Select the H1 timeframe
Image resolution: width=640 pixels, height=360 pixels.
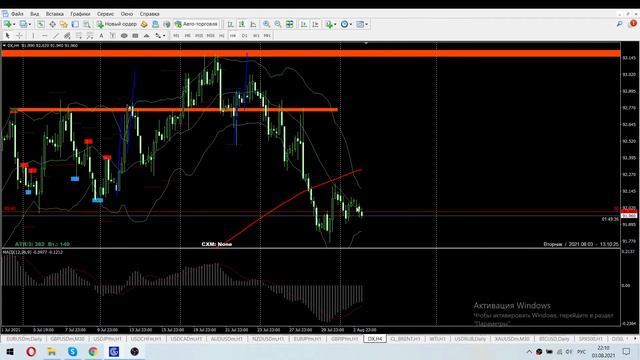[222, 36]
